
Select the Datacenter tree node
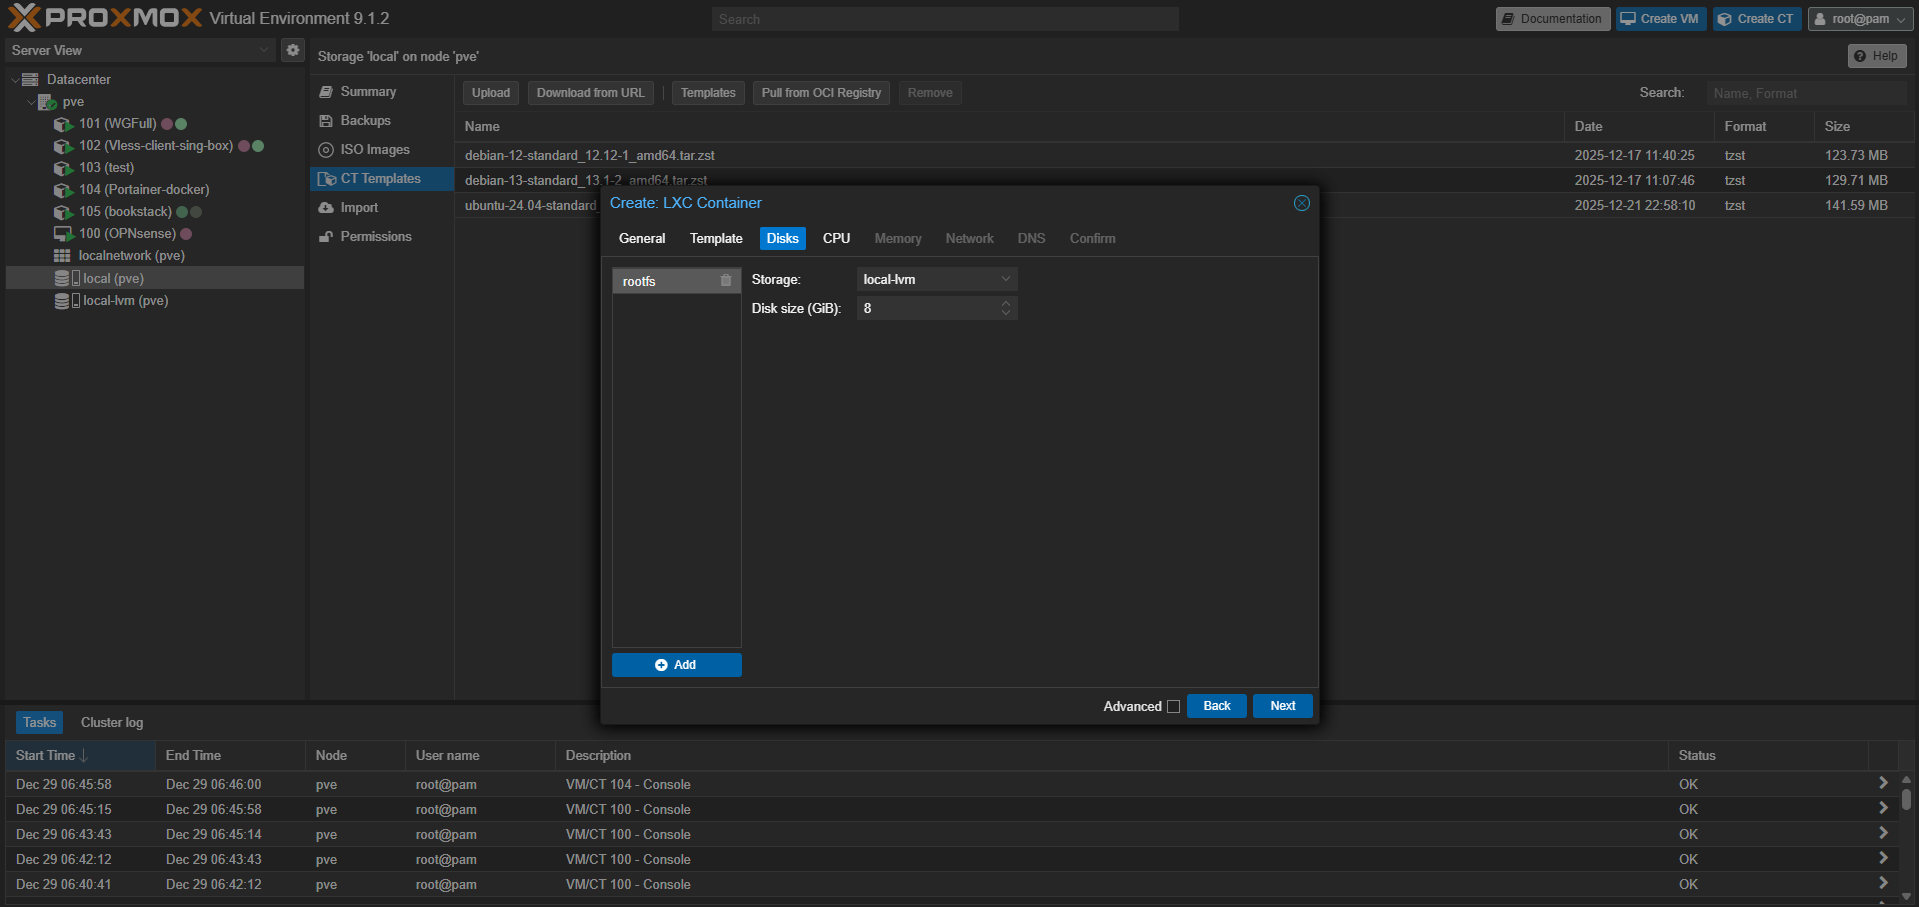coord(79,79)
